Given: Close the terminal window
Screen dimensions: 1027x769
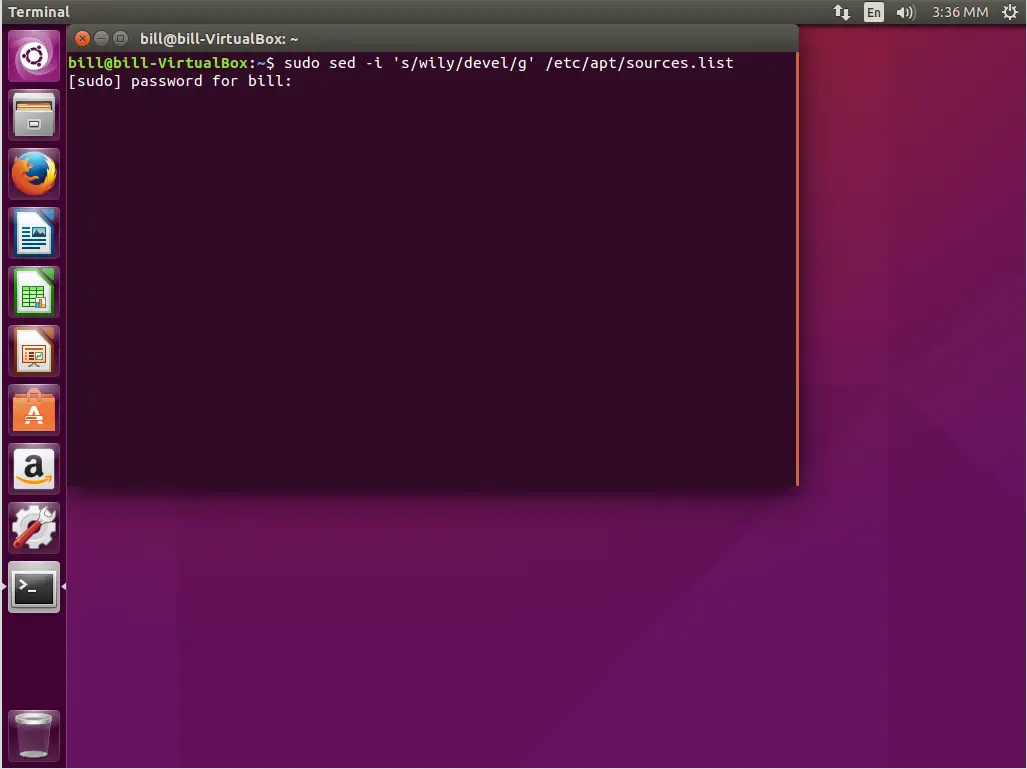Looking at the screenshot, I should (82, 39).
